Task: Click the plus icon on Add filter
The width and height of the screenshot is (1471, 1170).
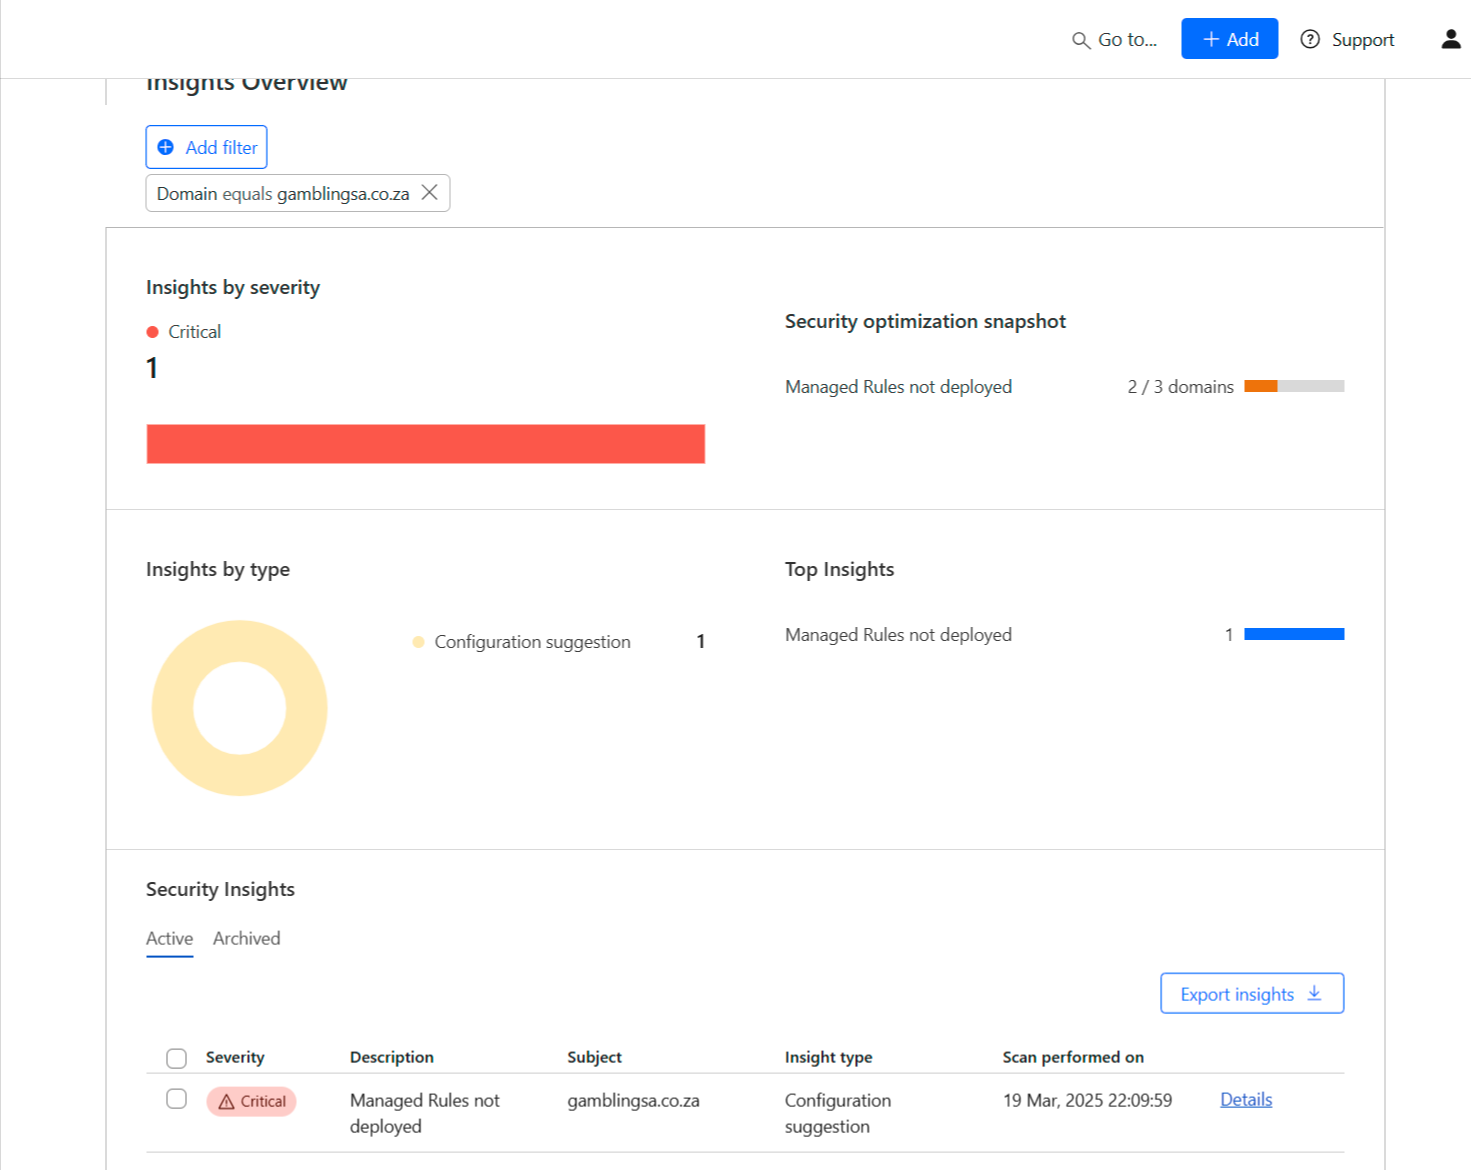Action: [x=166, y=147]
